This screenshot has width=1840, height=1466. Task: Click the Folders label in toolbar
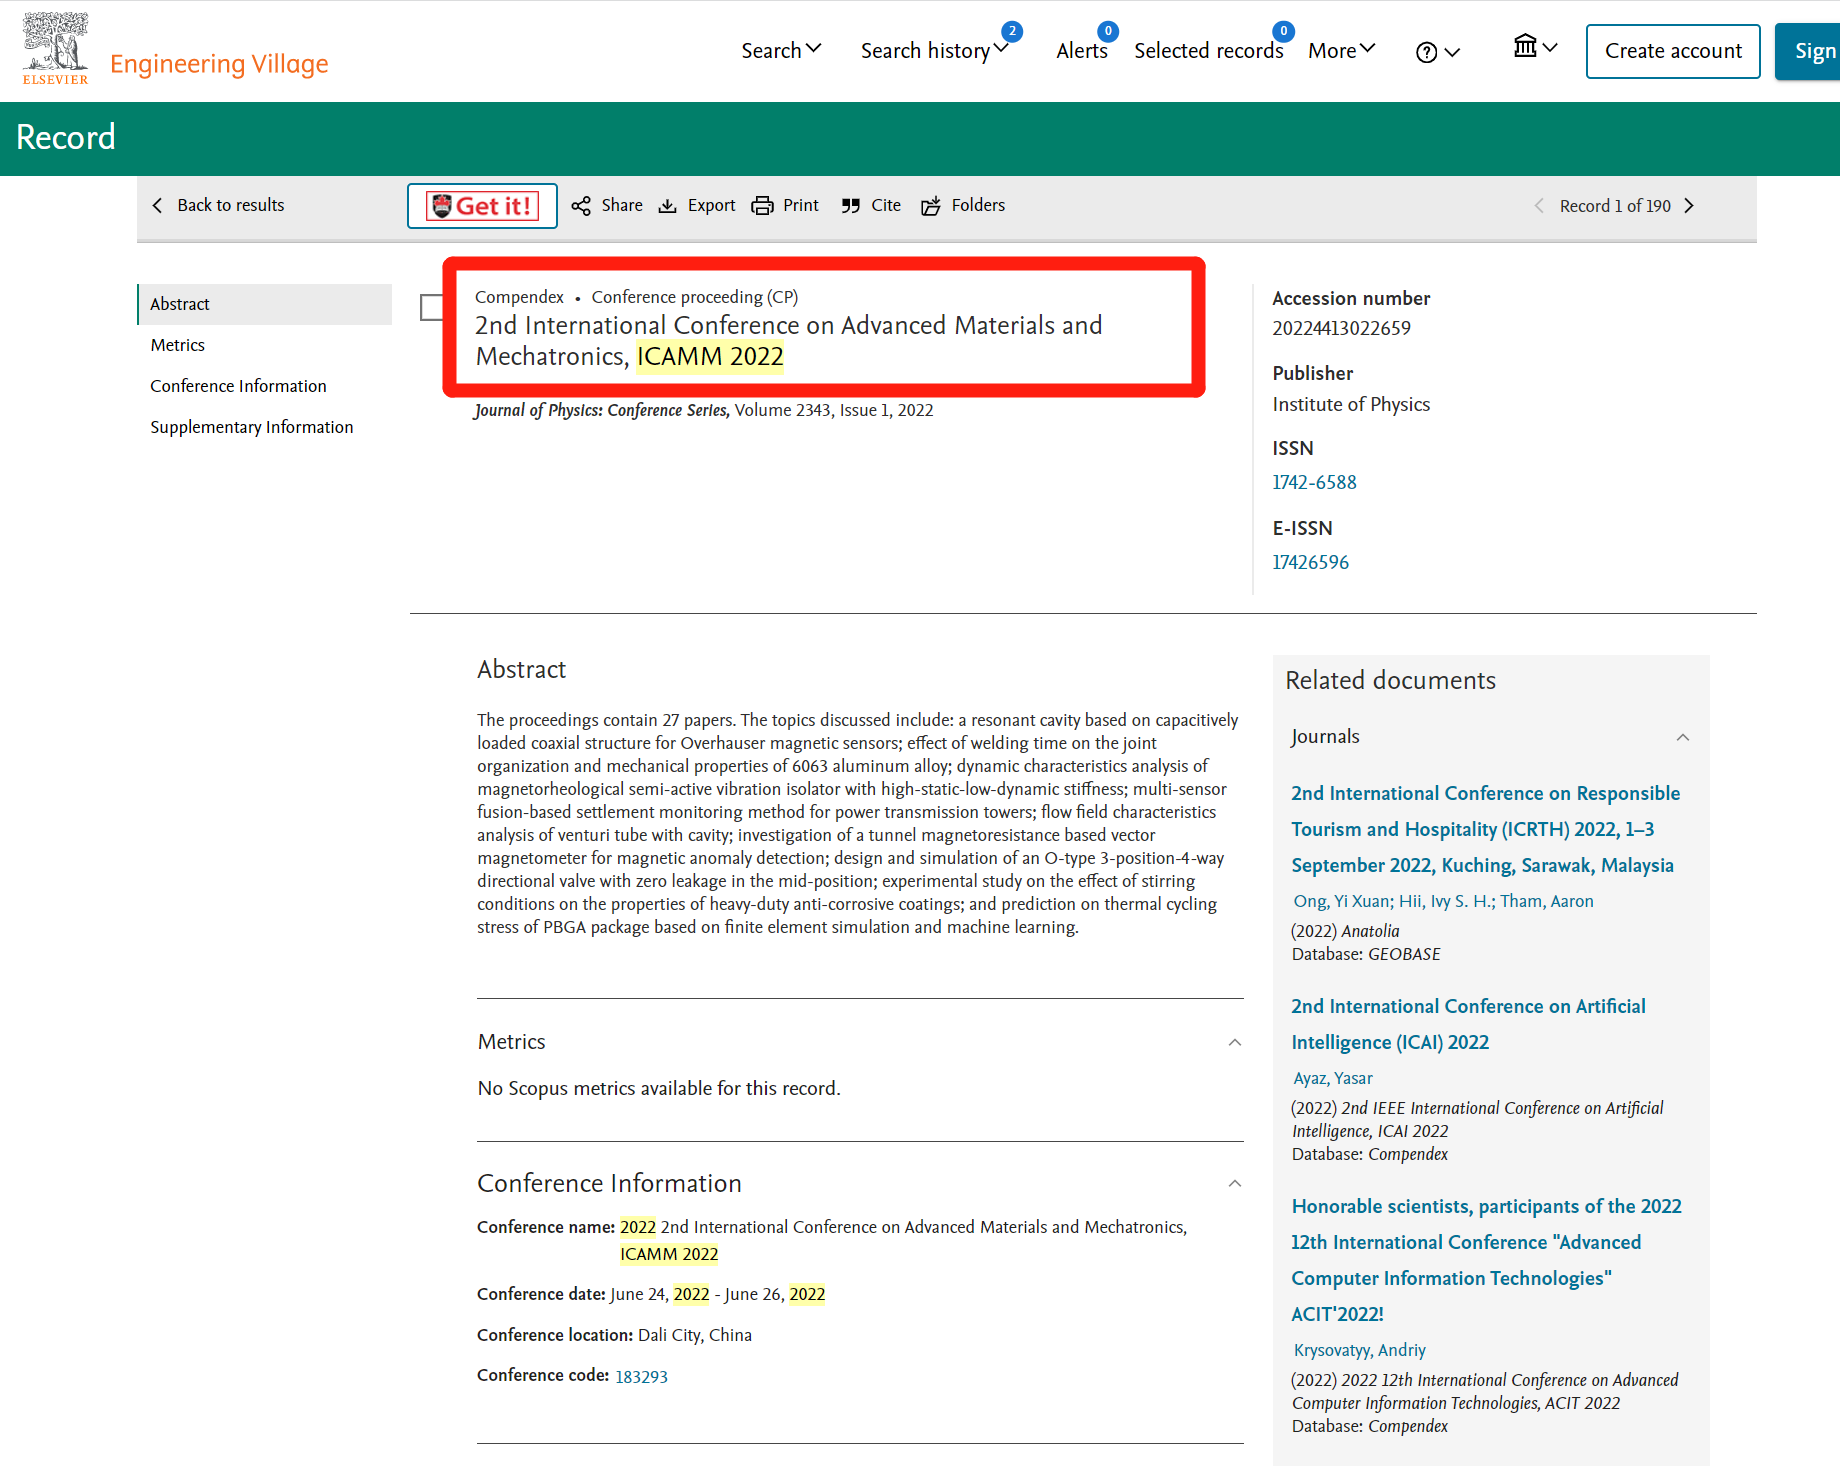click(978, 205)
